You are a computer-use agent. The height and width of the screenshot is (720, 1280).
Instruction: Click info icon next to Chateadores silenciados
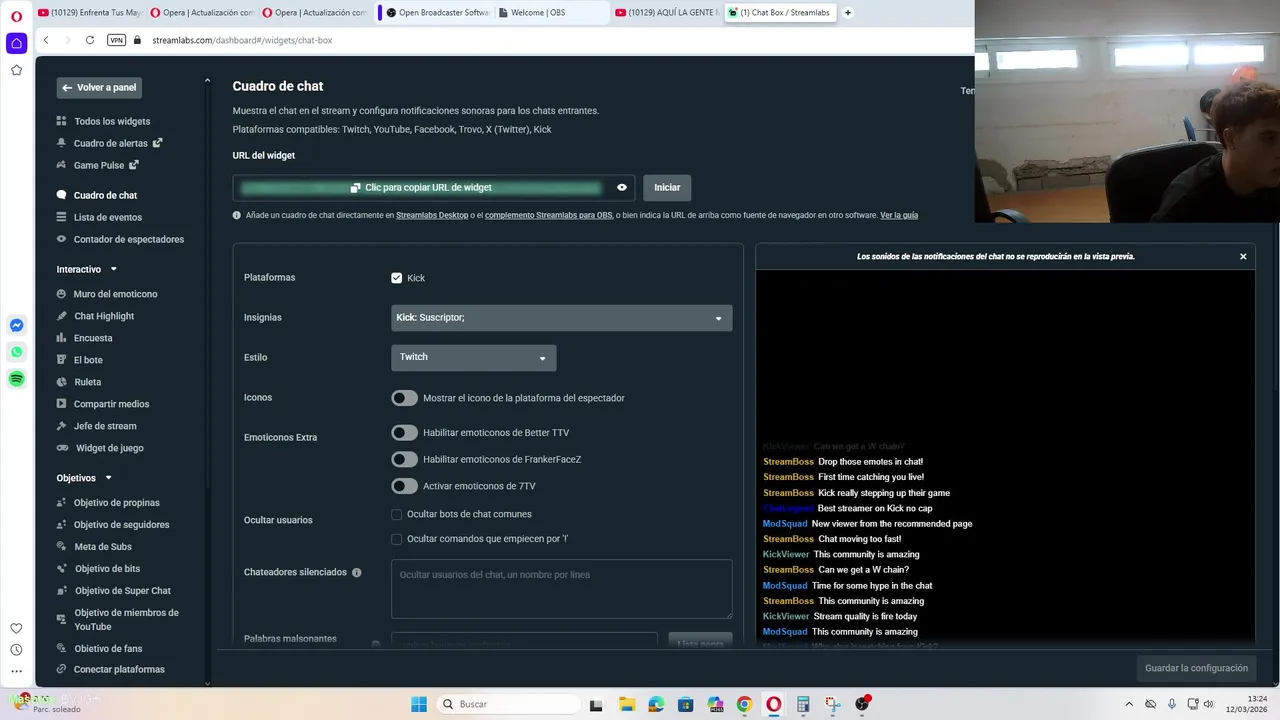(x=356, y=573)
